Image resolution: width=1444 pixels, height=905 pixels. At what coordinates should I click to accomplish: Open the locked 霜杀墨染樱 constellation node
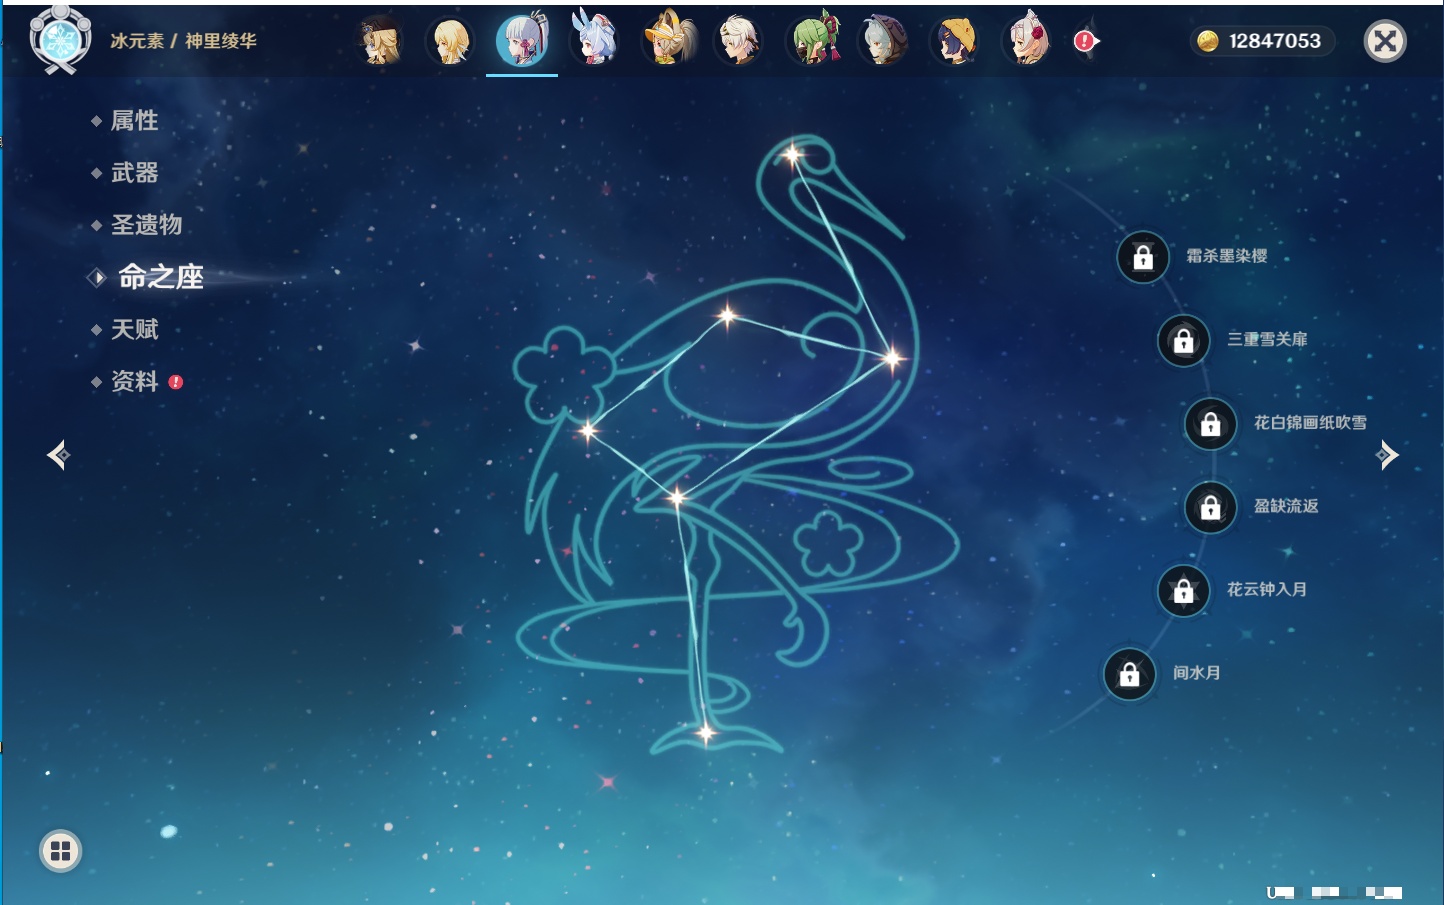pos(1143,257)
